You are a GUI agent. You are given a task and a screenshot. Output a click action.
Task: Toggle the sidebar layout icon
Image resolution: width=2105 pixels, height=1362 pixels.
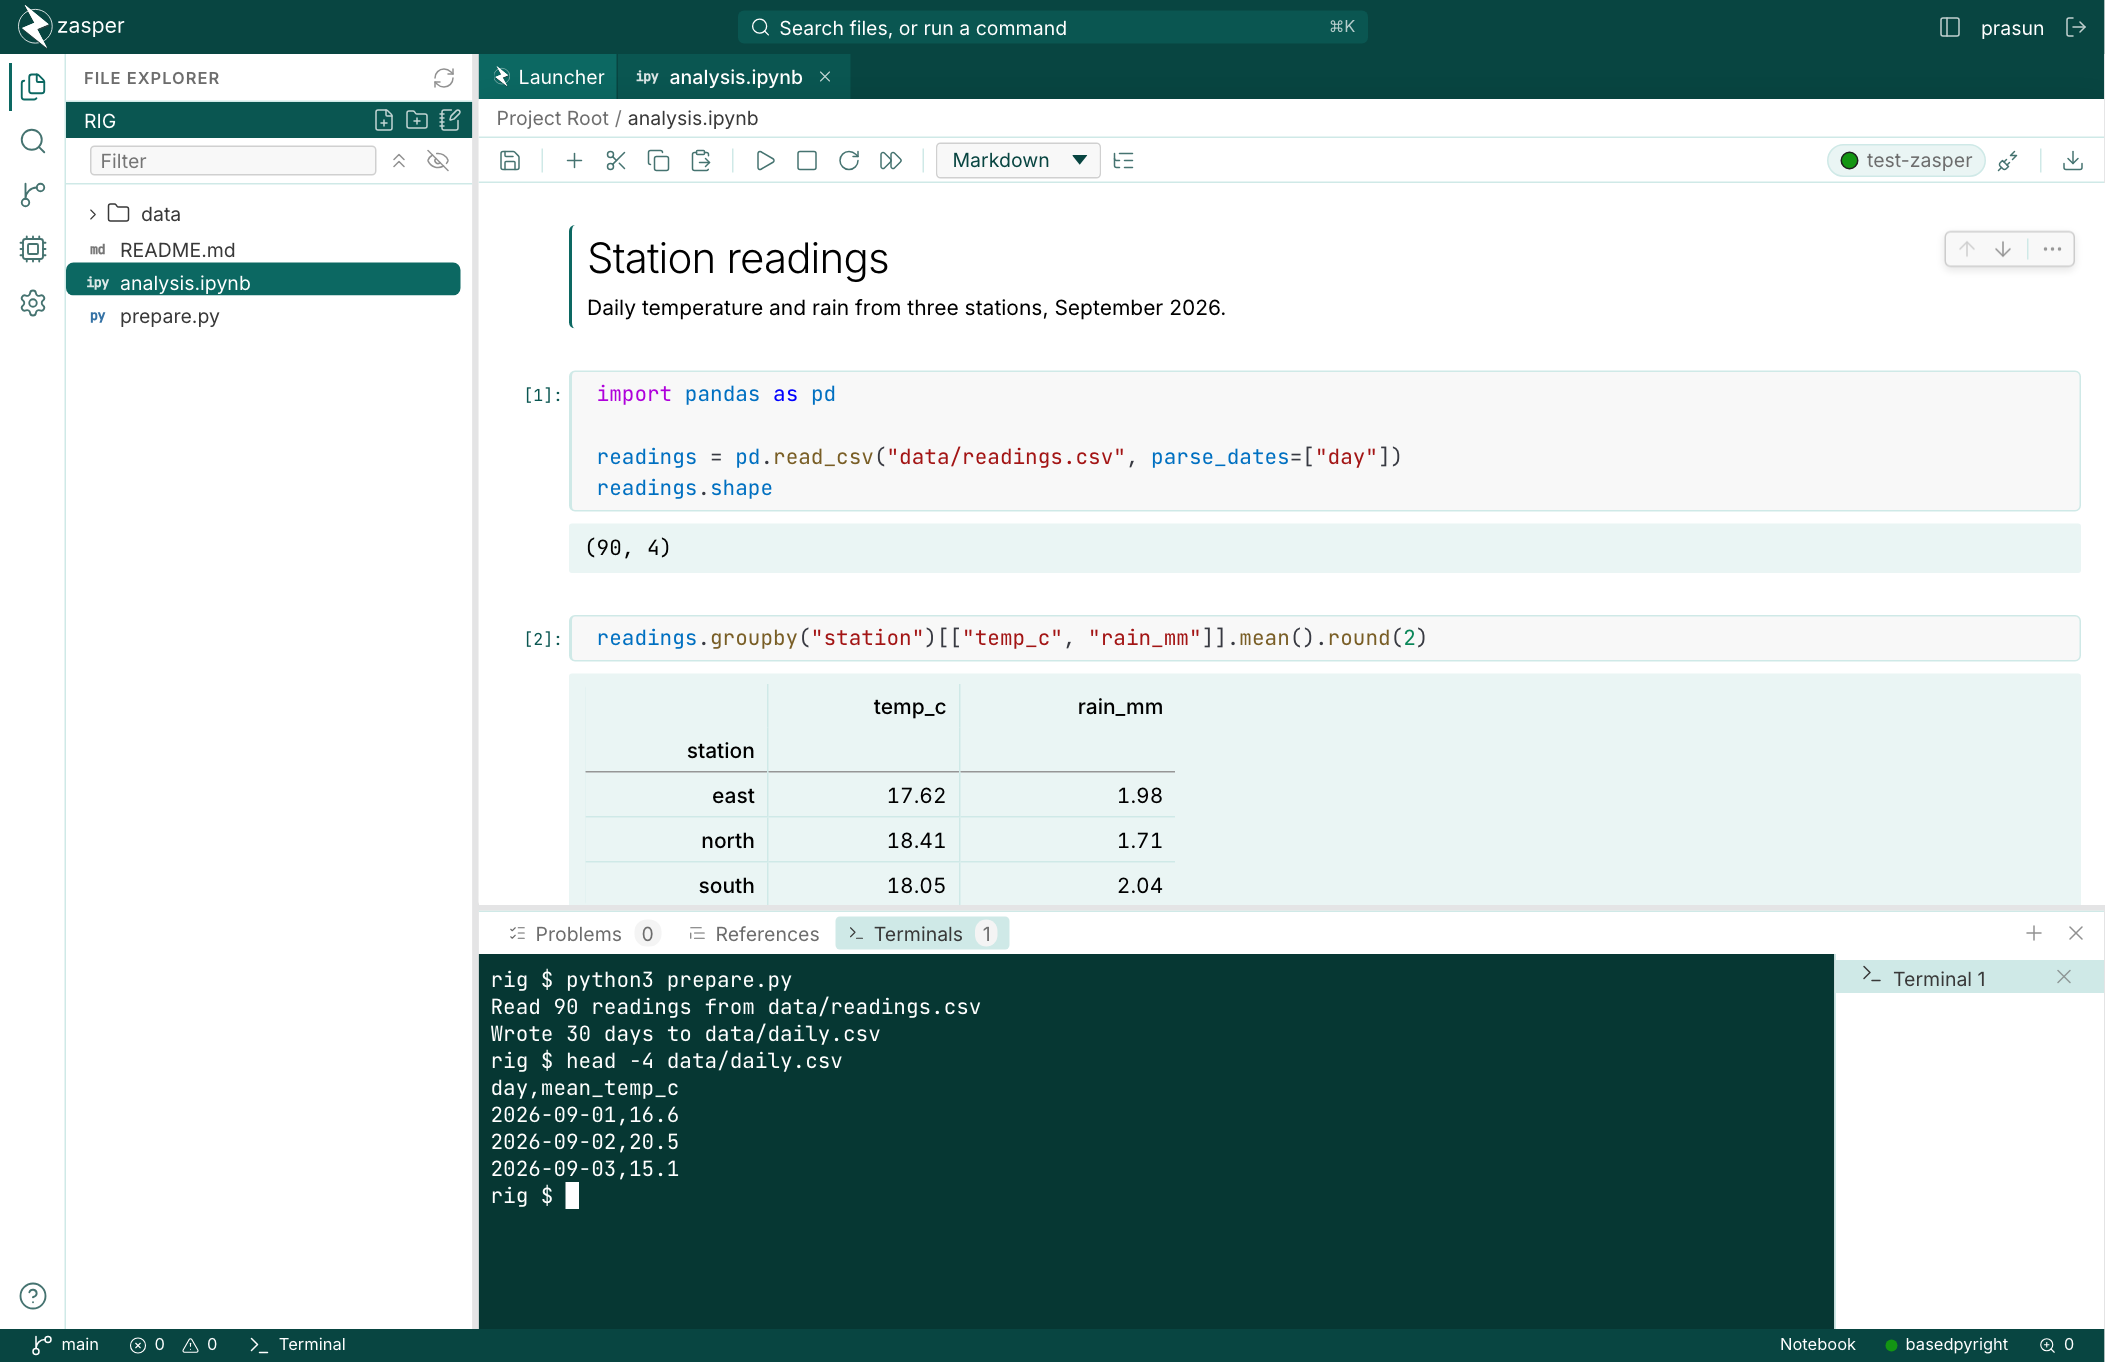[x=1950, y=27]
